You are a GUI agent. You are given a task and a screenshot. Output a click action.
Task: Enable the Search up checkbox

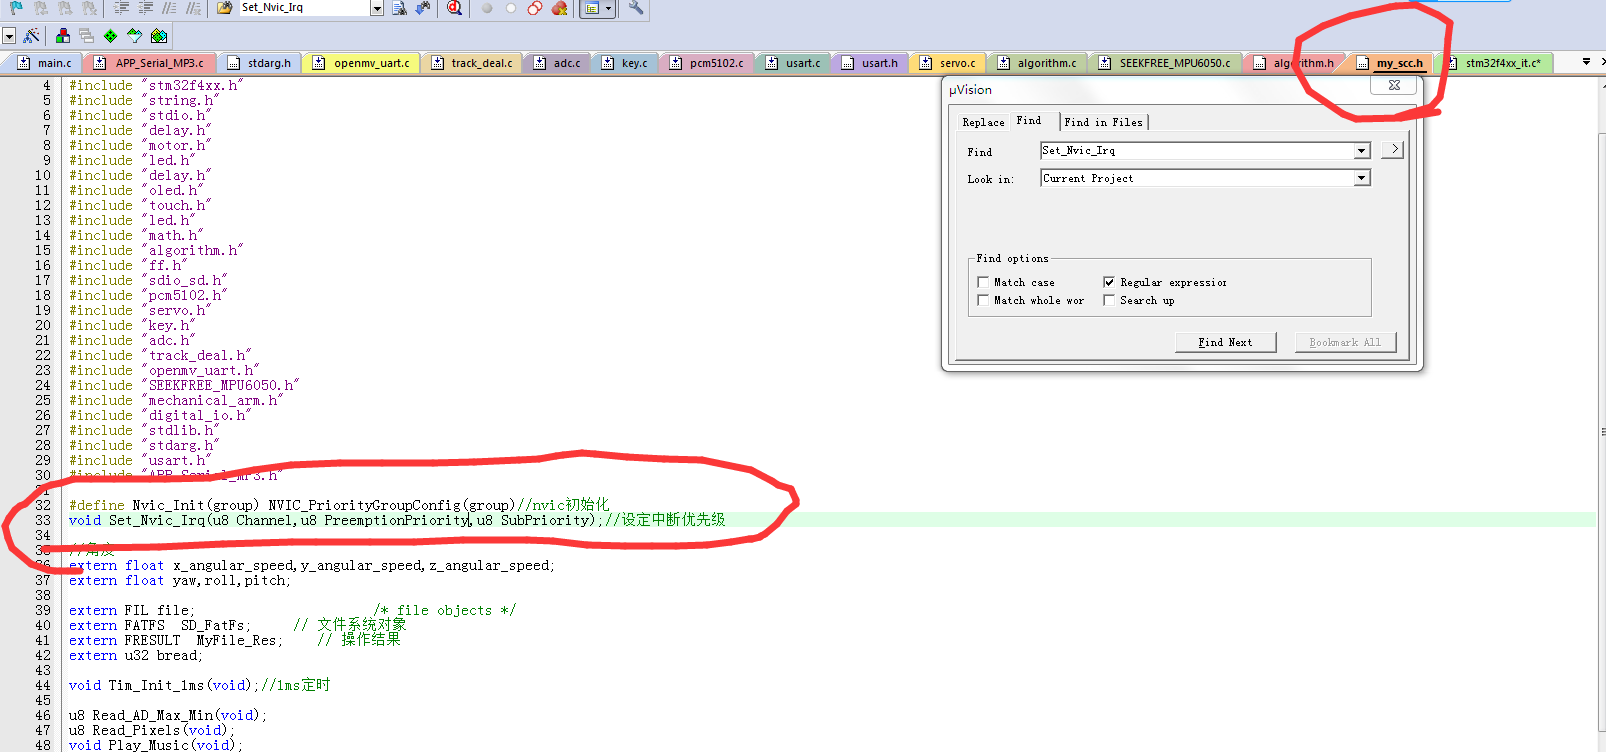(1109, 301)
